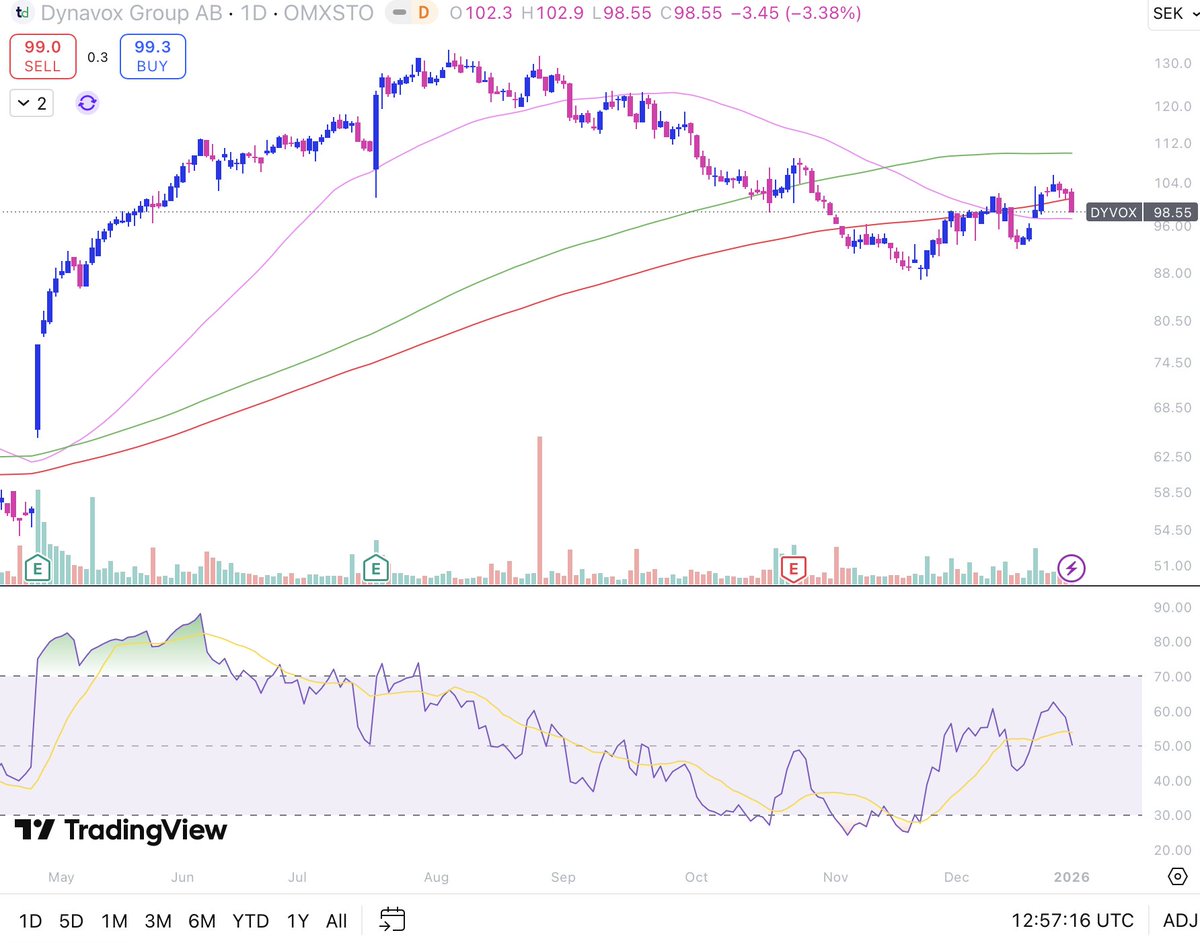Select the 1D time range
Screen dimensions: 1200x943
31,920
